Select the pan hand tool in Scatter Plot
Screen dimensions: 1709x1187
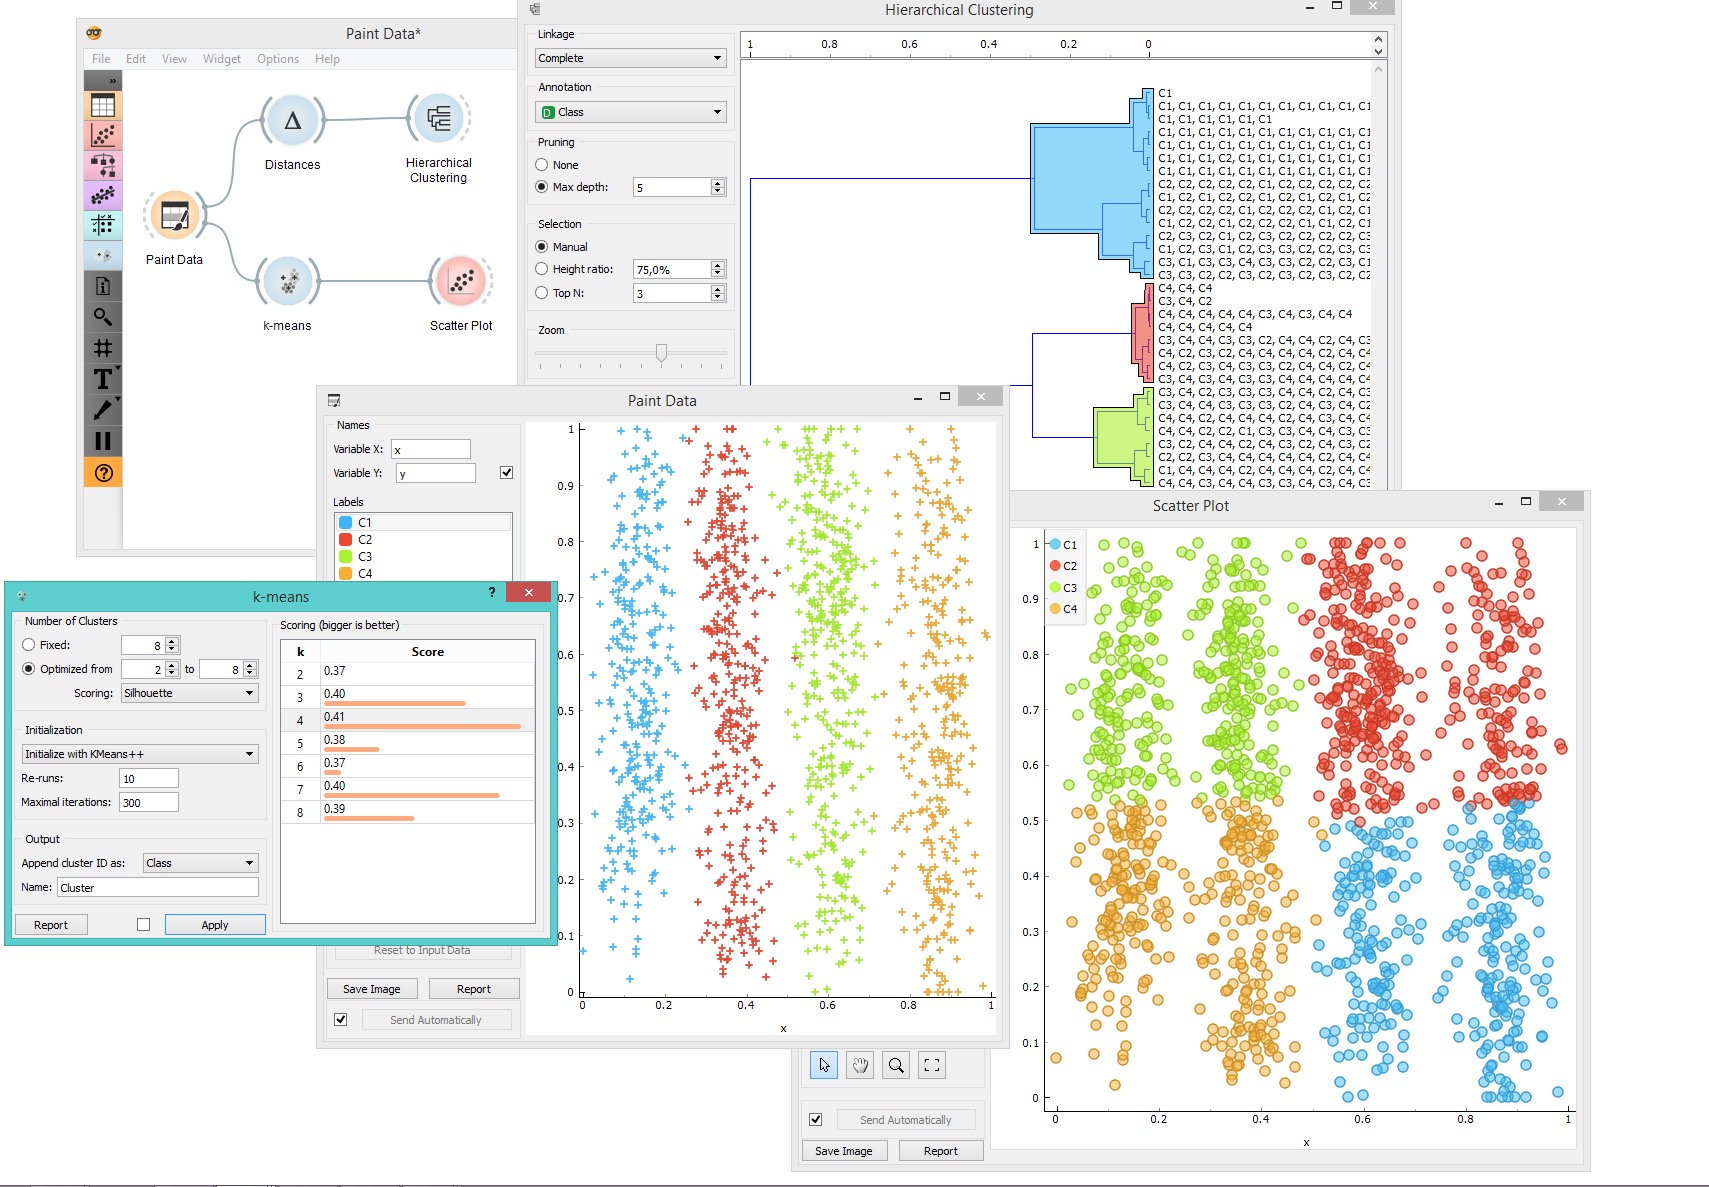click(860, 1065)
